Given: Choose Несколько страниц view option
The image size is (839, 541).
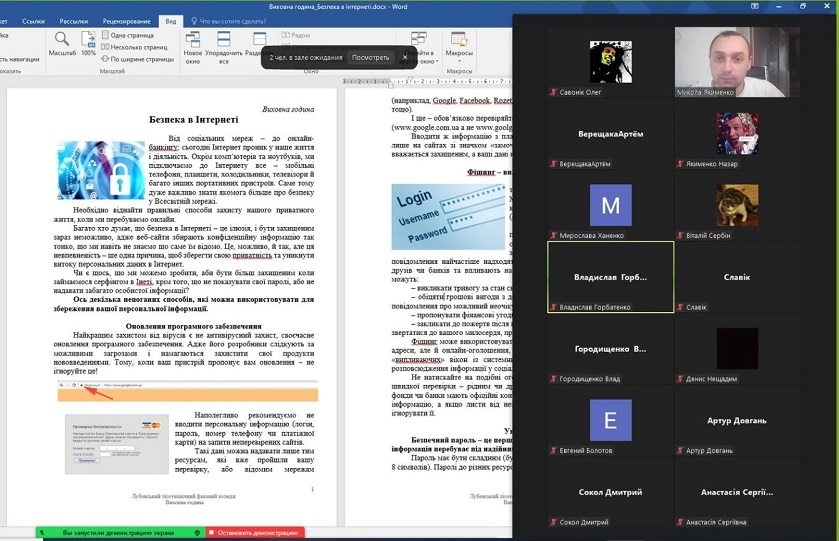Looking at the screenshot, I should tap(134, 47).
